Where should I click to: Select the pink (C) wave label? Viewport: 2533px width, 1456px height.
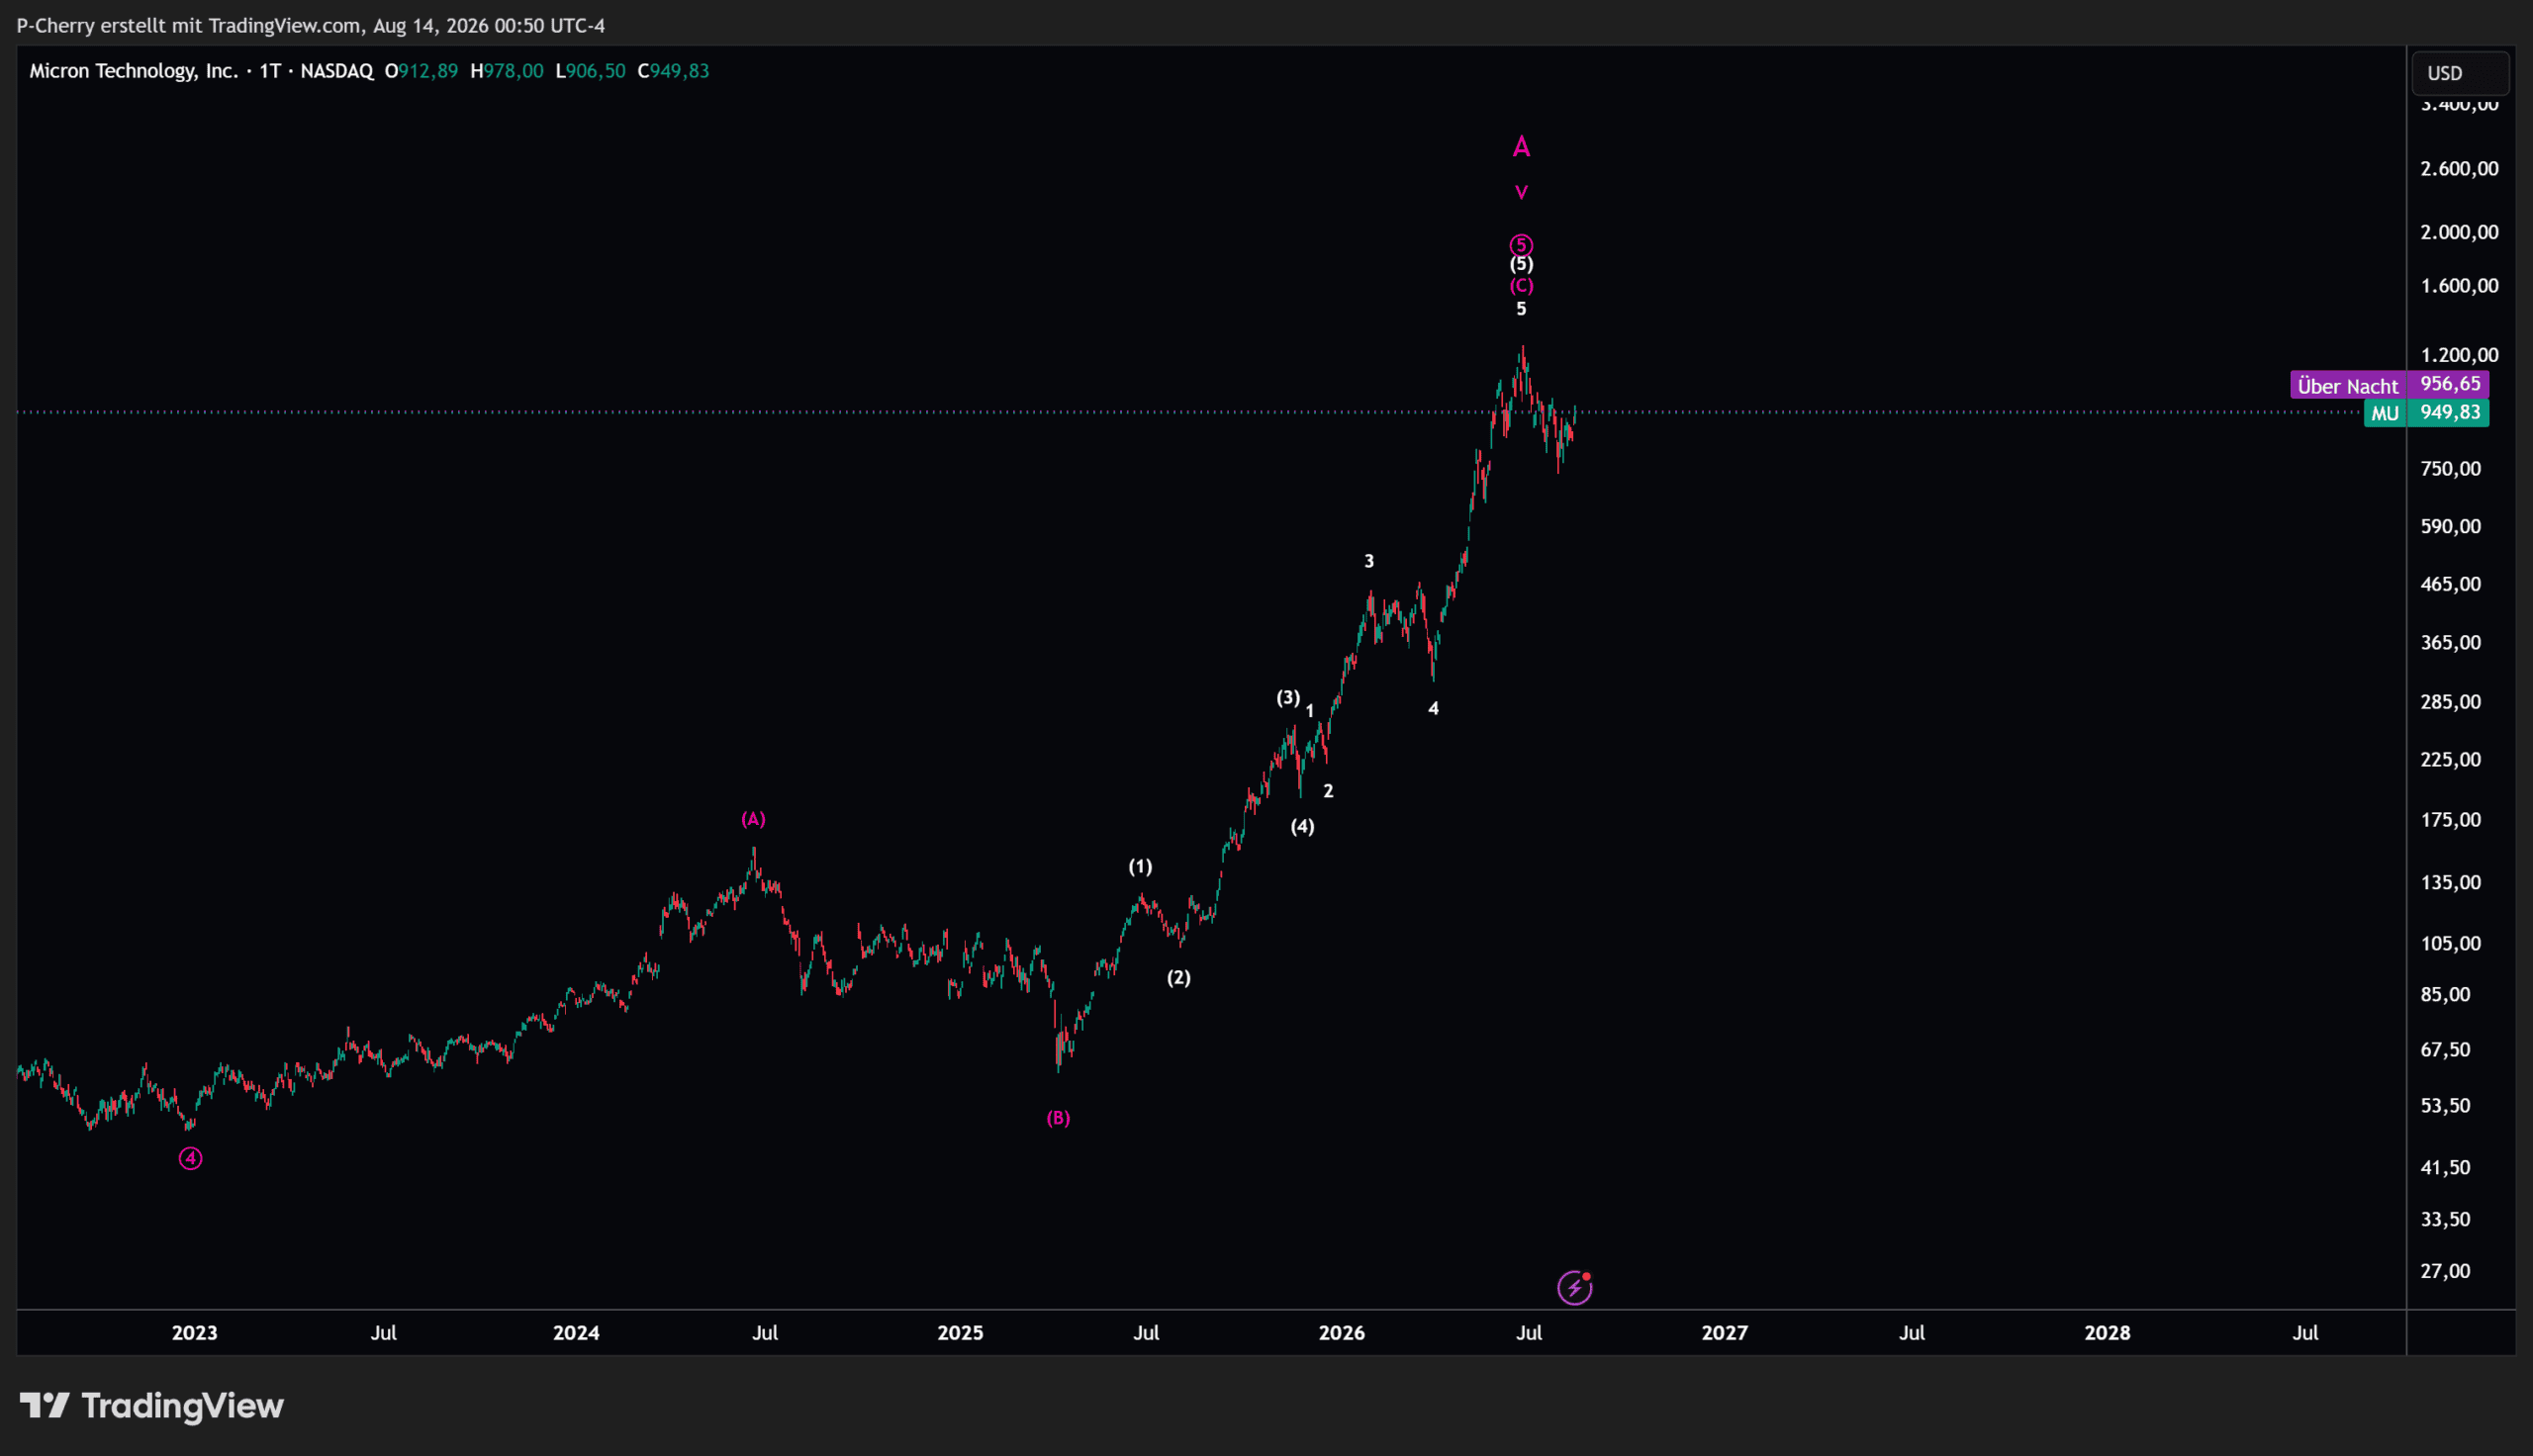click(x=1521, y=286)
